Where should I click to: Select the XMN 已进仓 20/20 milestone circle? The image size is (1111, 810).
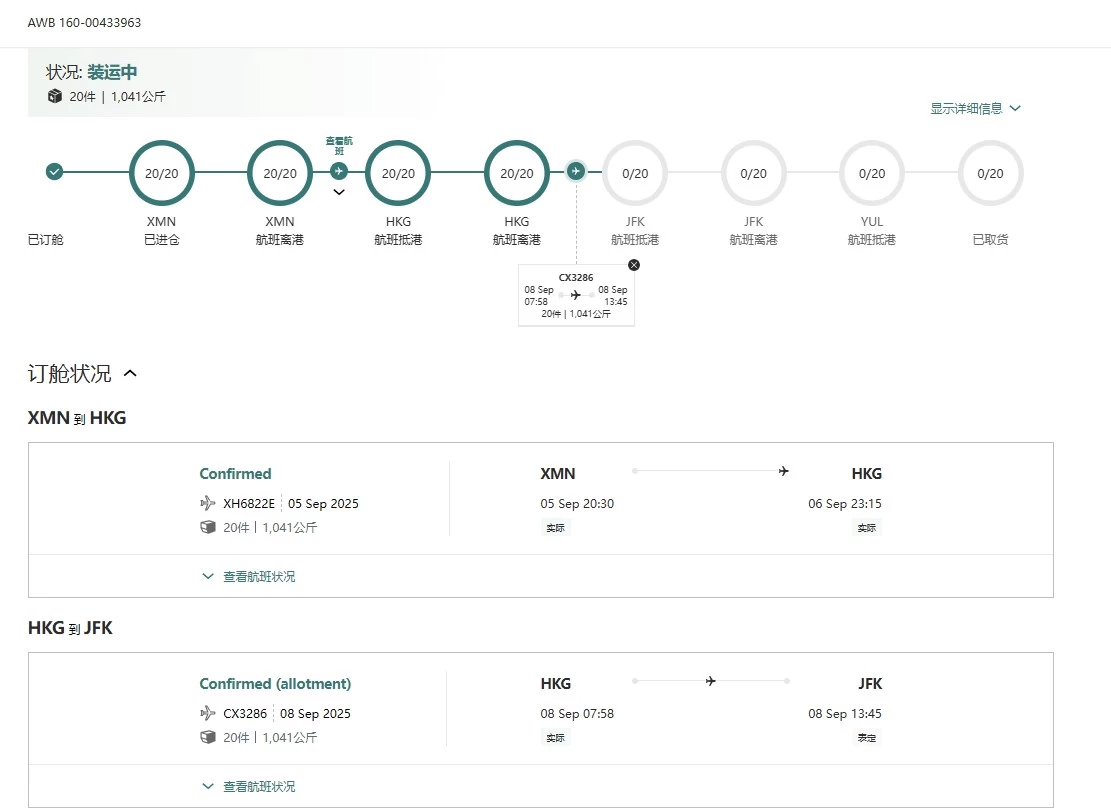[x=162, y=173]
